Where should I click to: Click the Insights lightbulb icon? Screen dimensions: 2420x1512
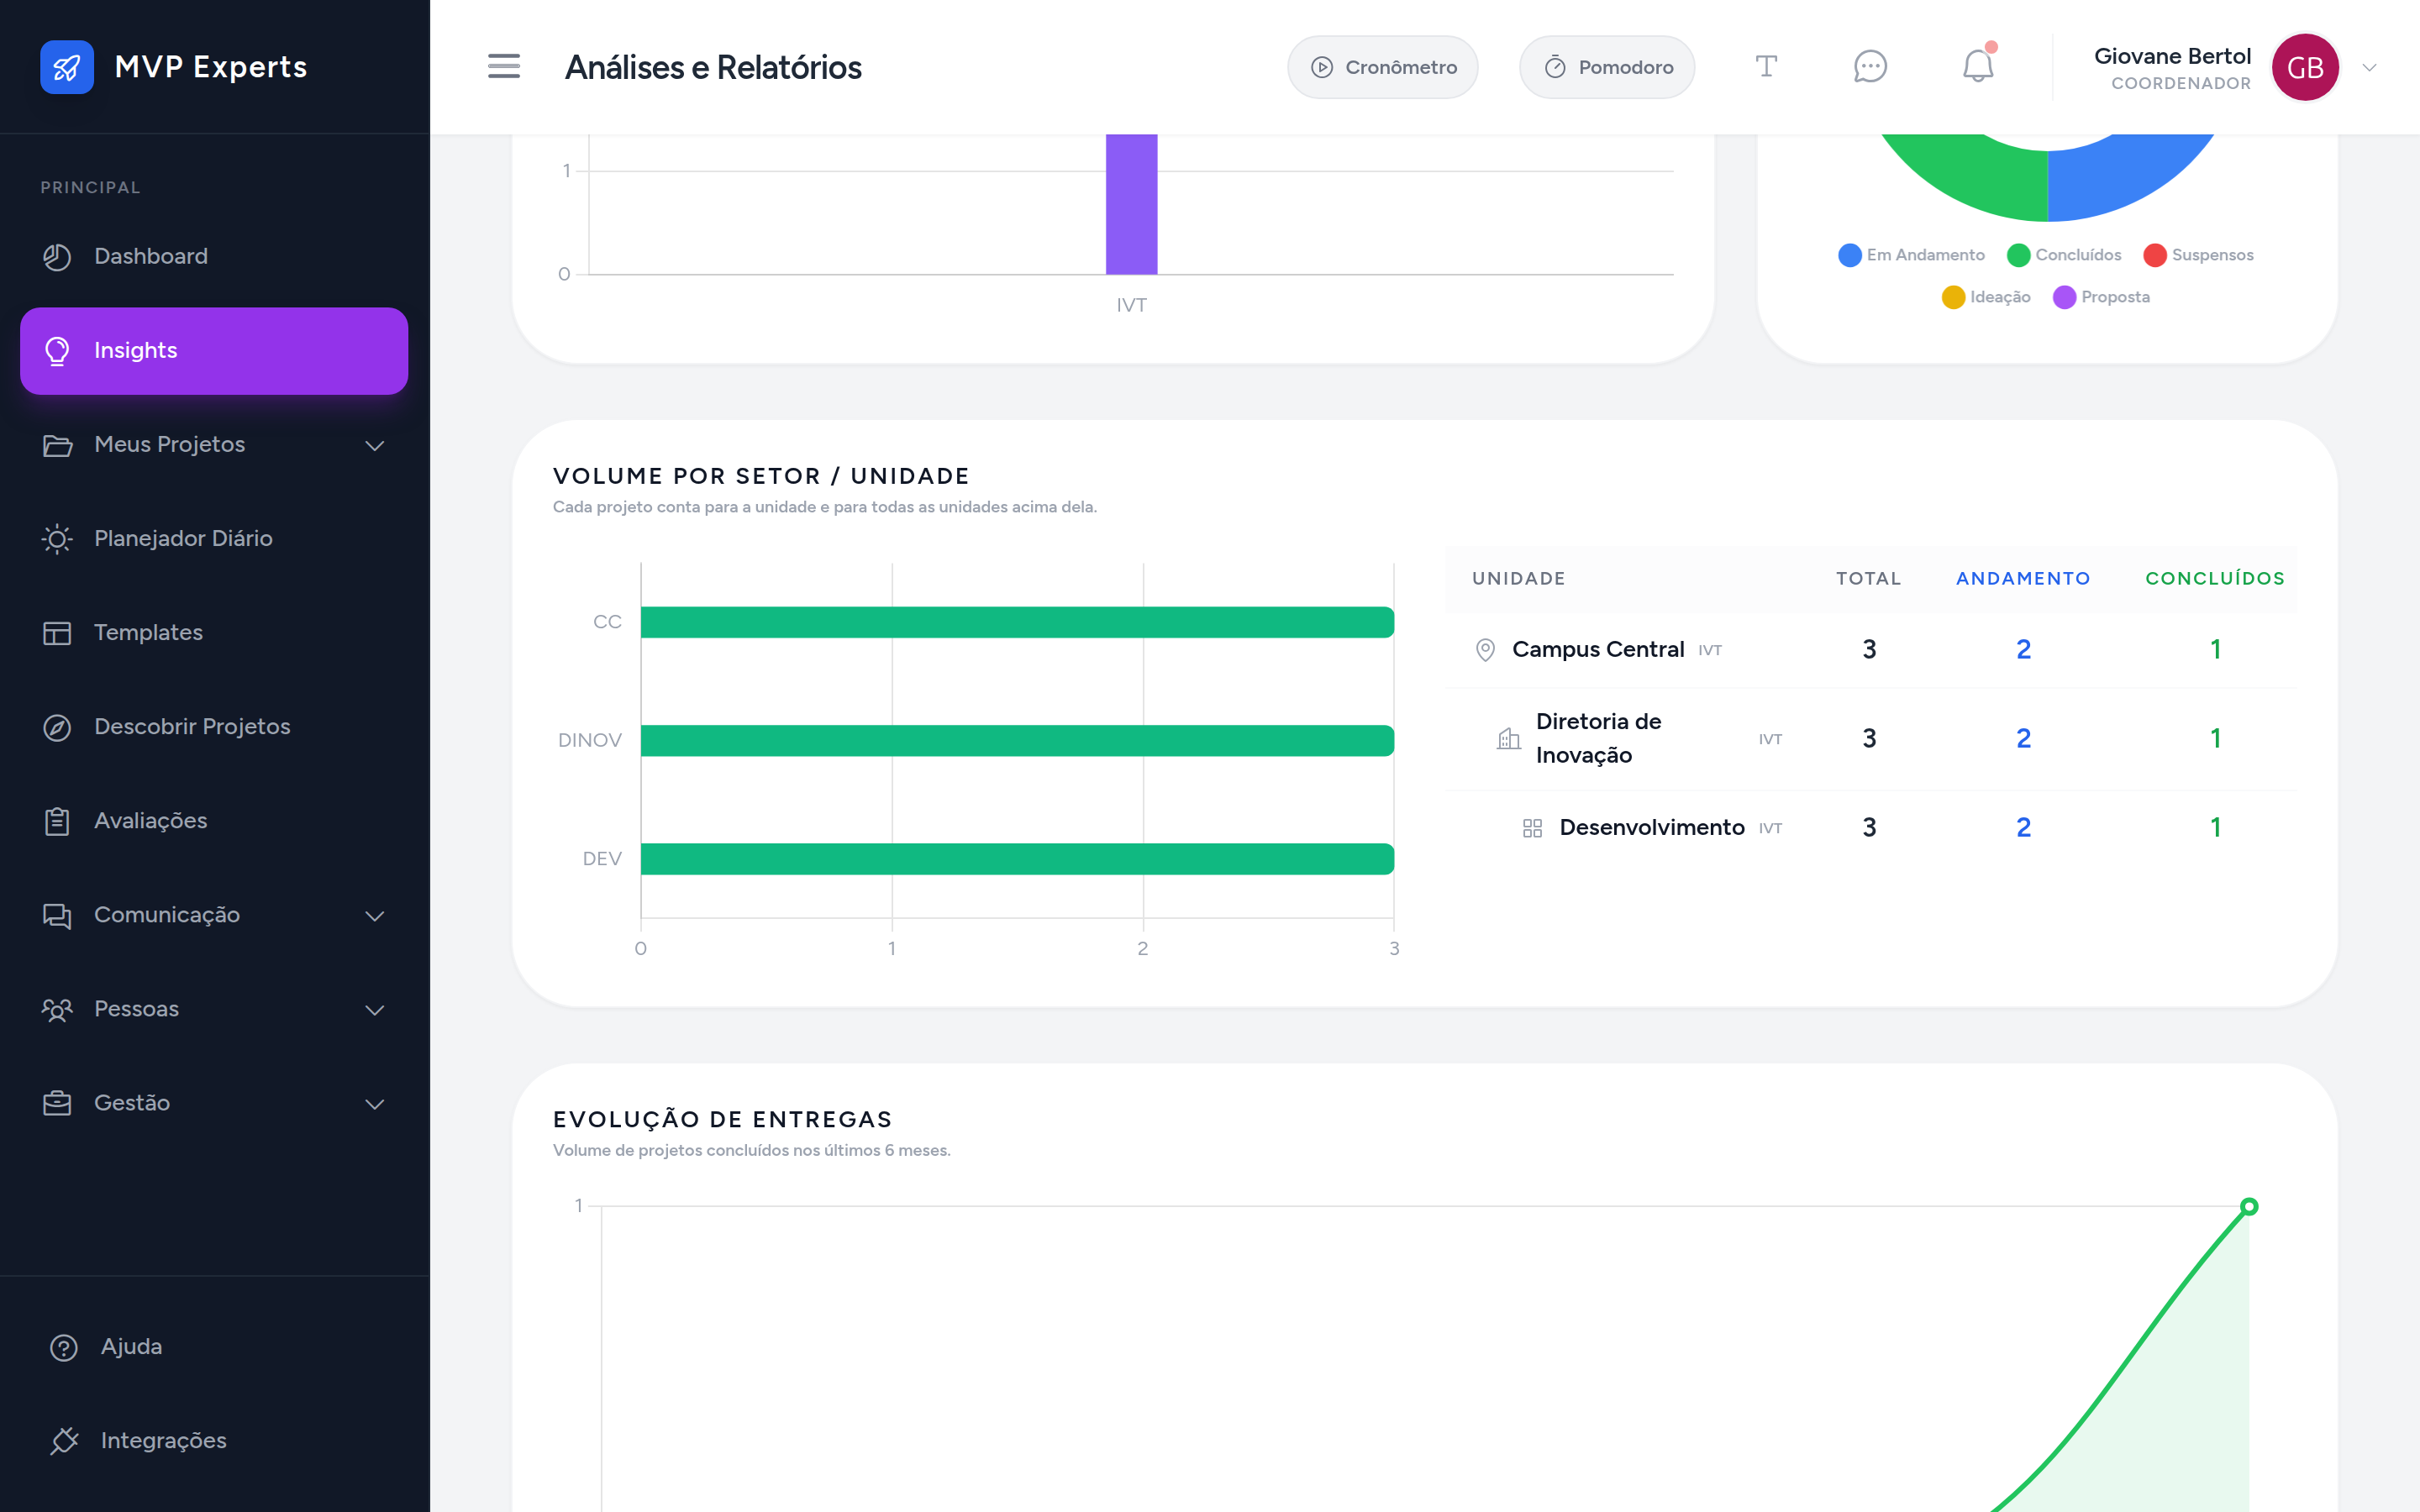click(x=57, y=351)
